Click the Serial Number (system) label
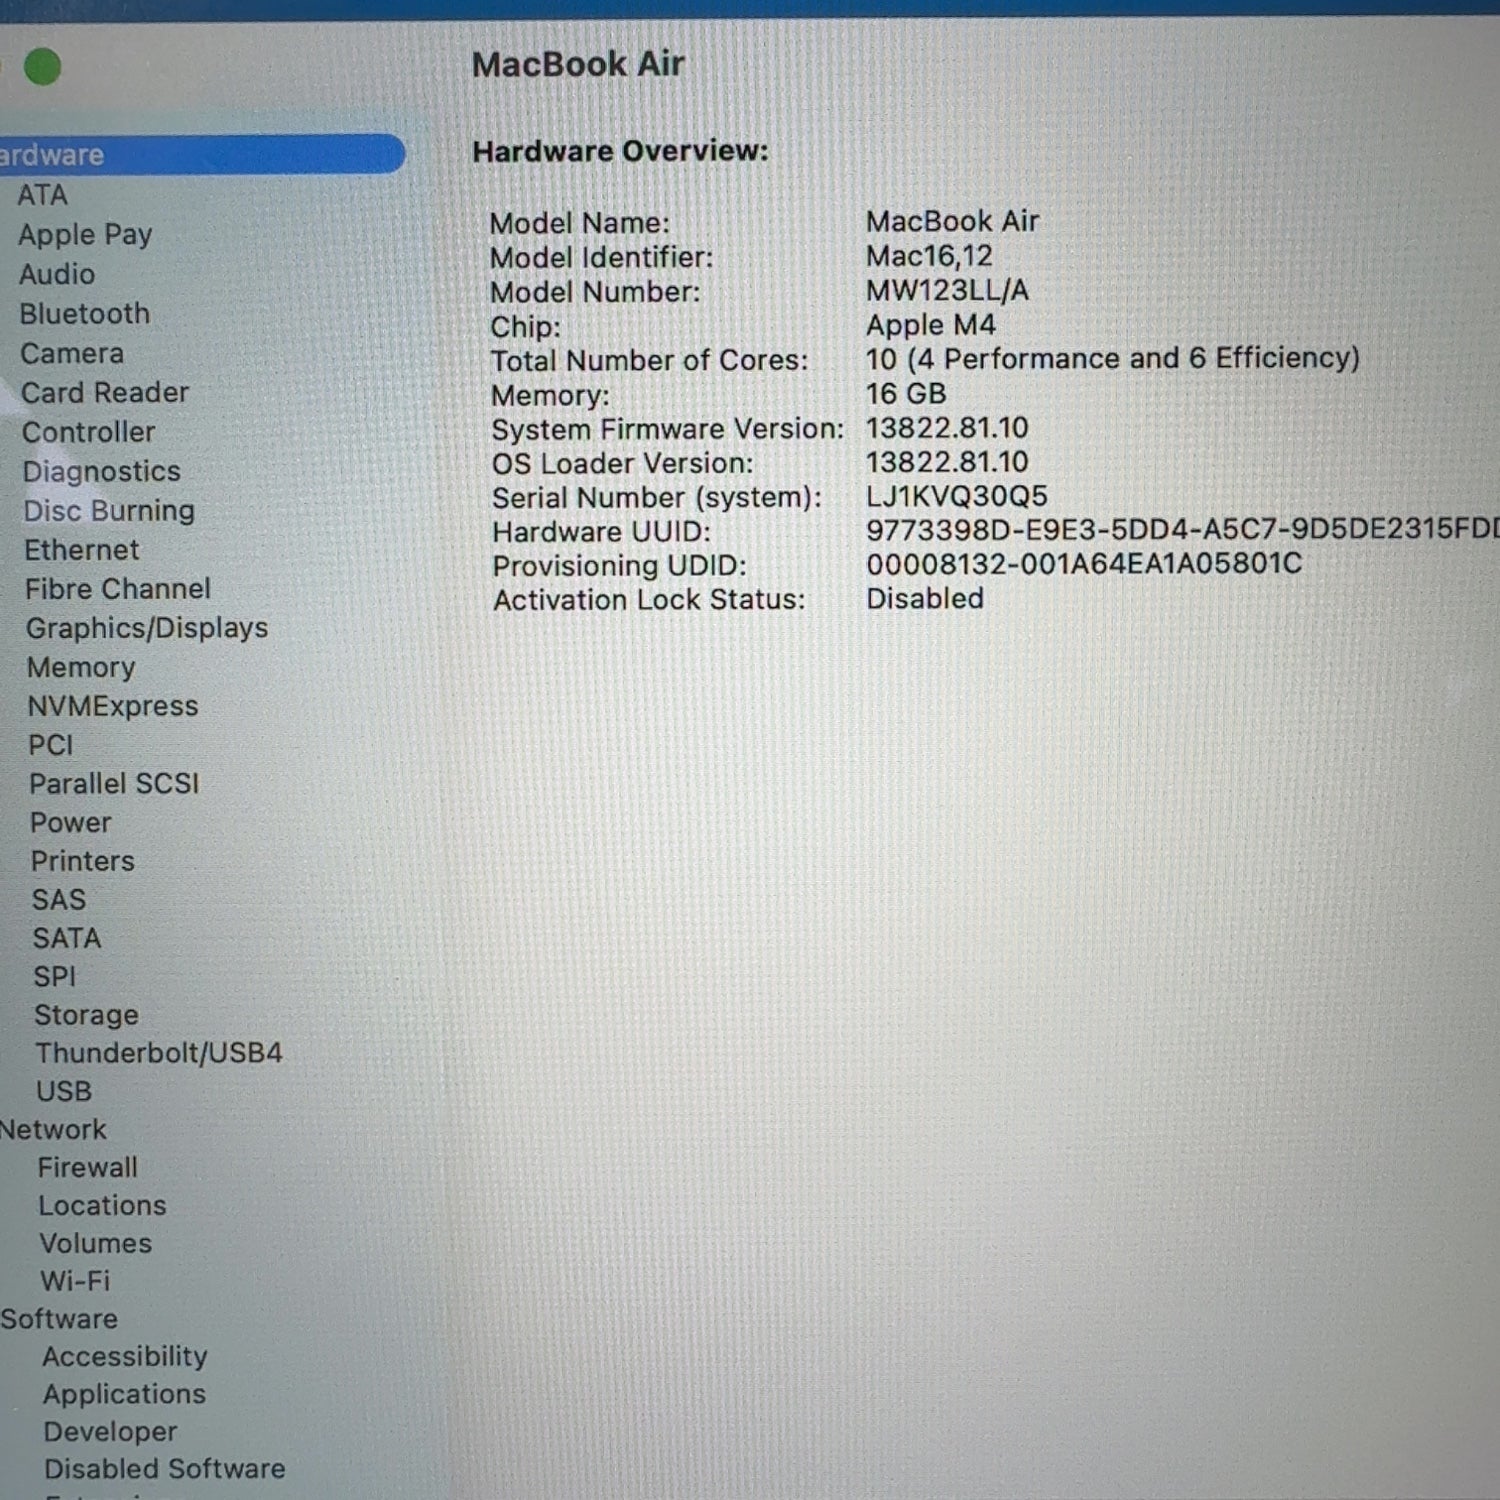This screenshot has width=1500, height=1500. coord(657,498)
